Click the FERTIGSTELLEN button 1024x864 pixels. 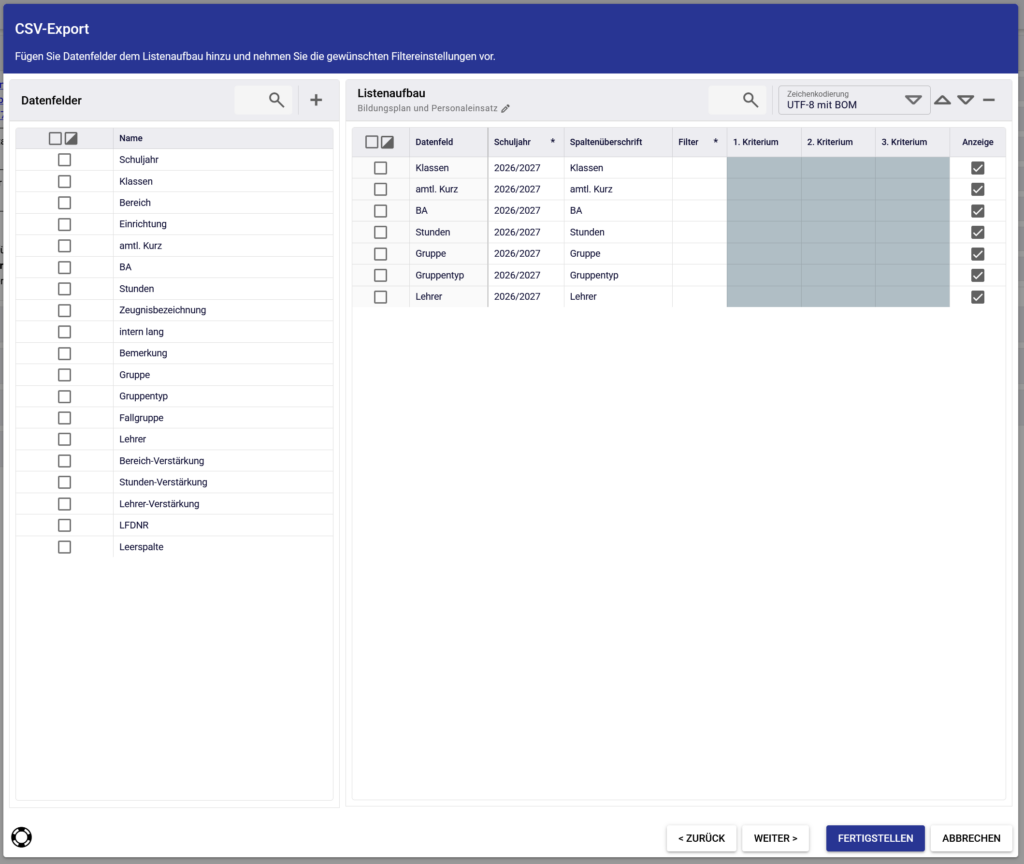click(875, 838)
